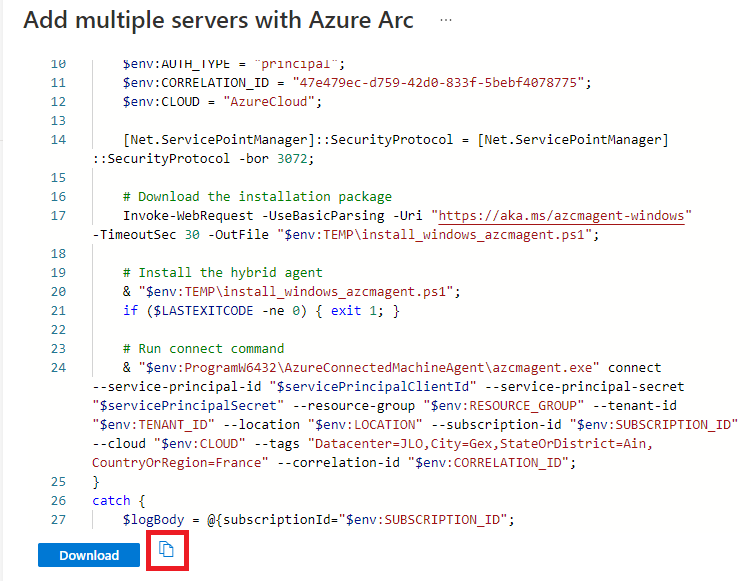Click the '$logBody' variable on line 27

pyautogui.click(x=153, y=519)
